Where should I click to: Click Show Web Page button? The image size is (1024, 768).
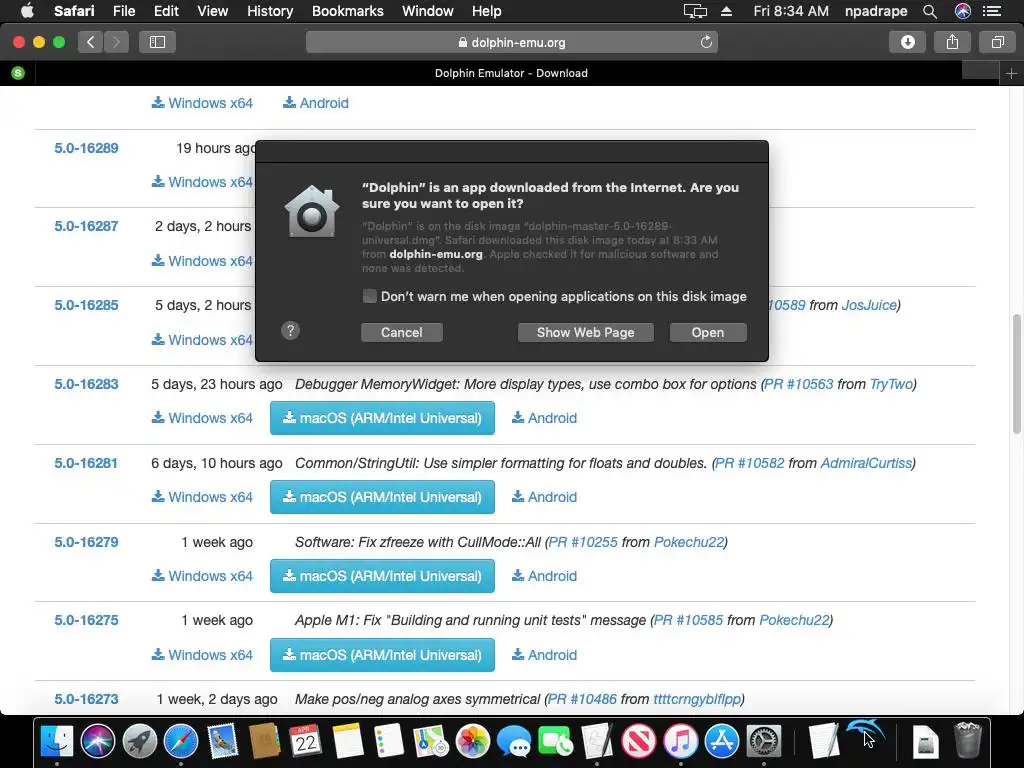585,332
